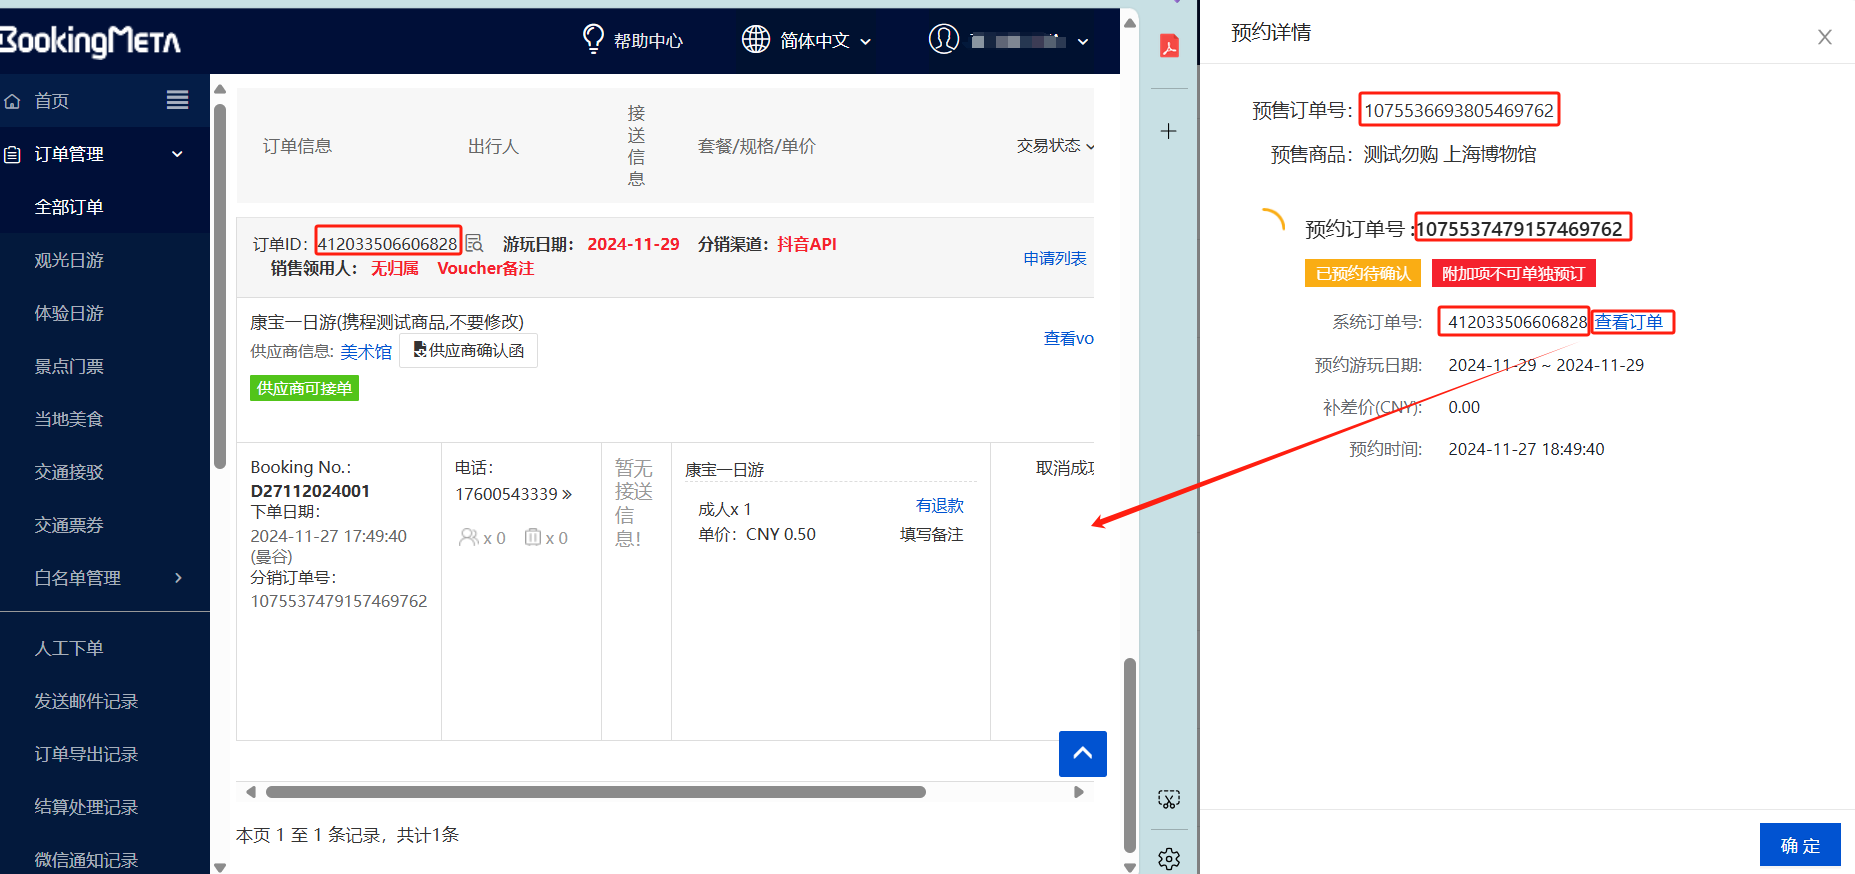Click the plus icon in side toolbar
The height and width of the screenshot is (874, 1855).
[x=1168, y=131]
